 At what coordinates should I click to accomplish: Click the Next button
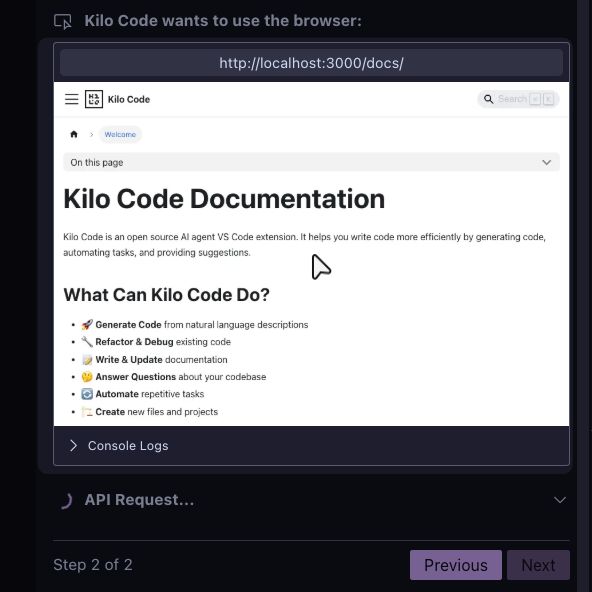(x=538, y=565)
